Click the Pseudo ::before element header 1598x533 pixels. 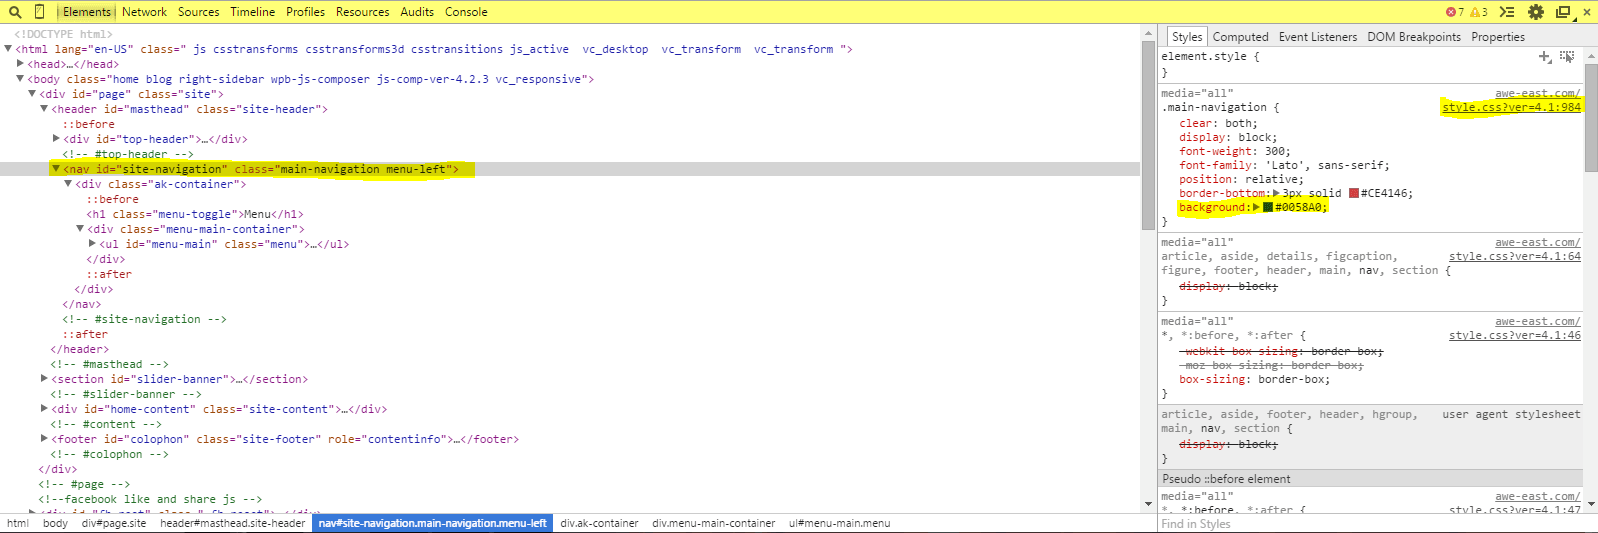[x=1370, y=479]
